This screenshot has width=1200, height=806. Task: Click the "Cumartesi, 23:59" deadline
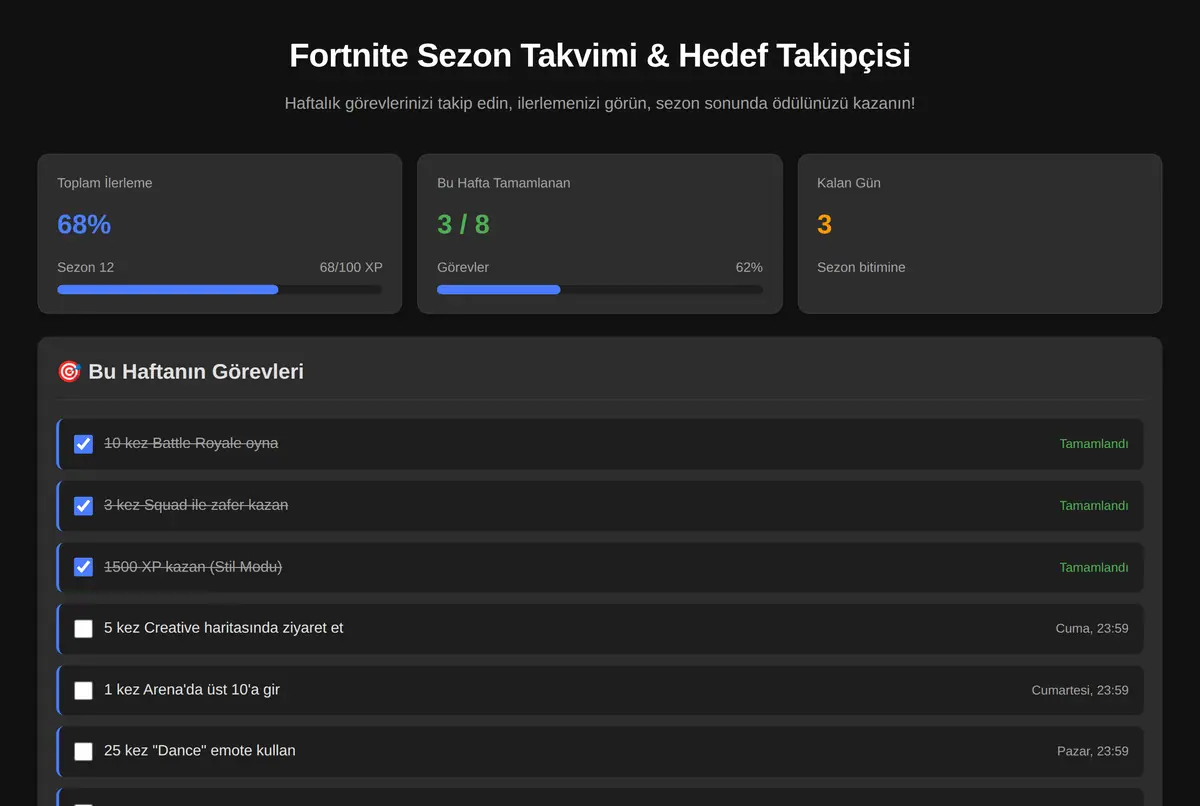[1080, 690]
